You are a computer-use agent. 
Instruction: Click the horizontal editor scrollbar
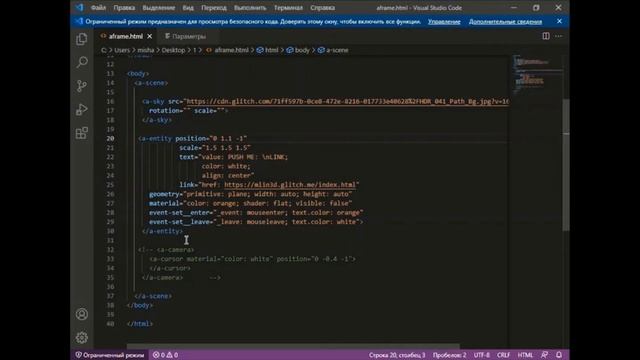(293, 346)
